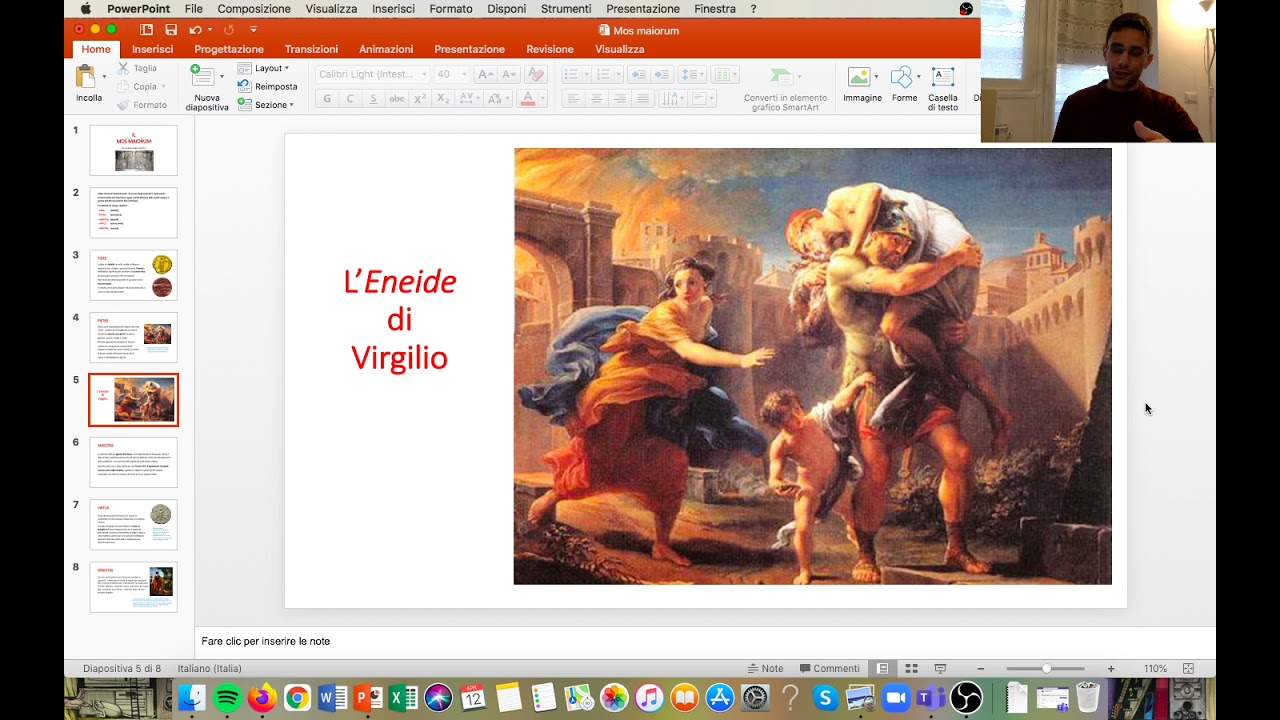Clear formatting with eraser icon
The image size is (1280, 720).
point(536,74)
